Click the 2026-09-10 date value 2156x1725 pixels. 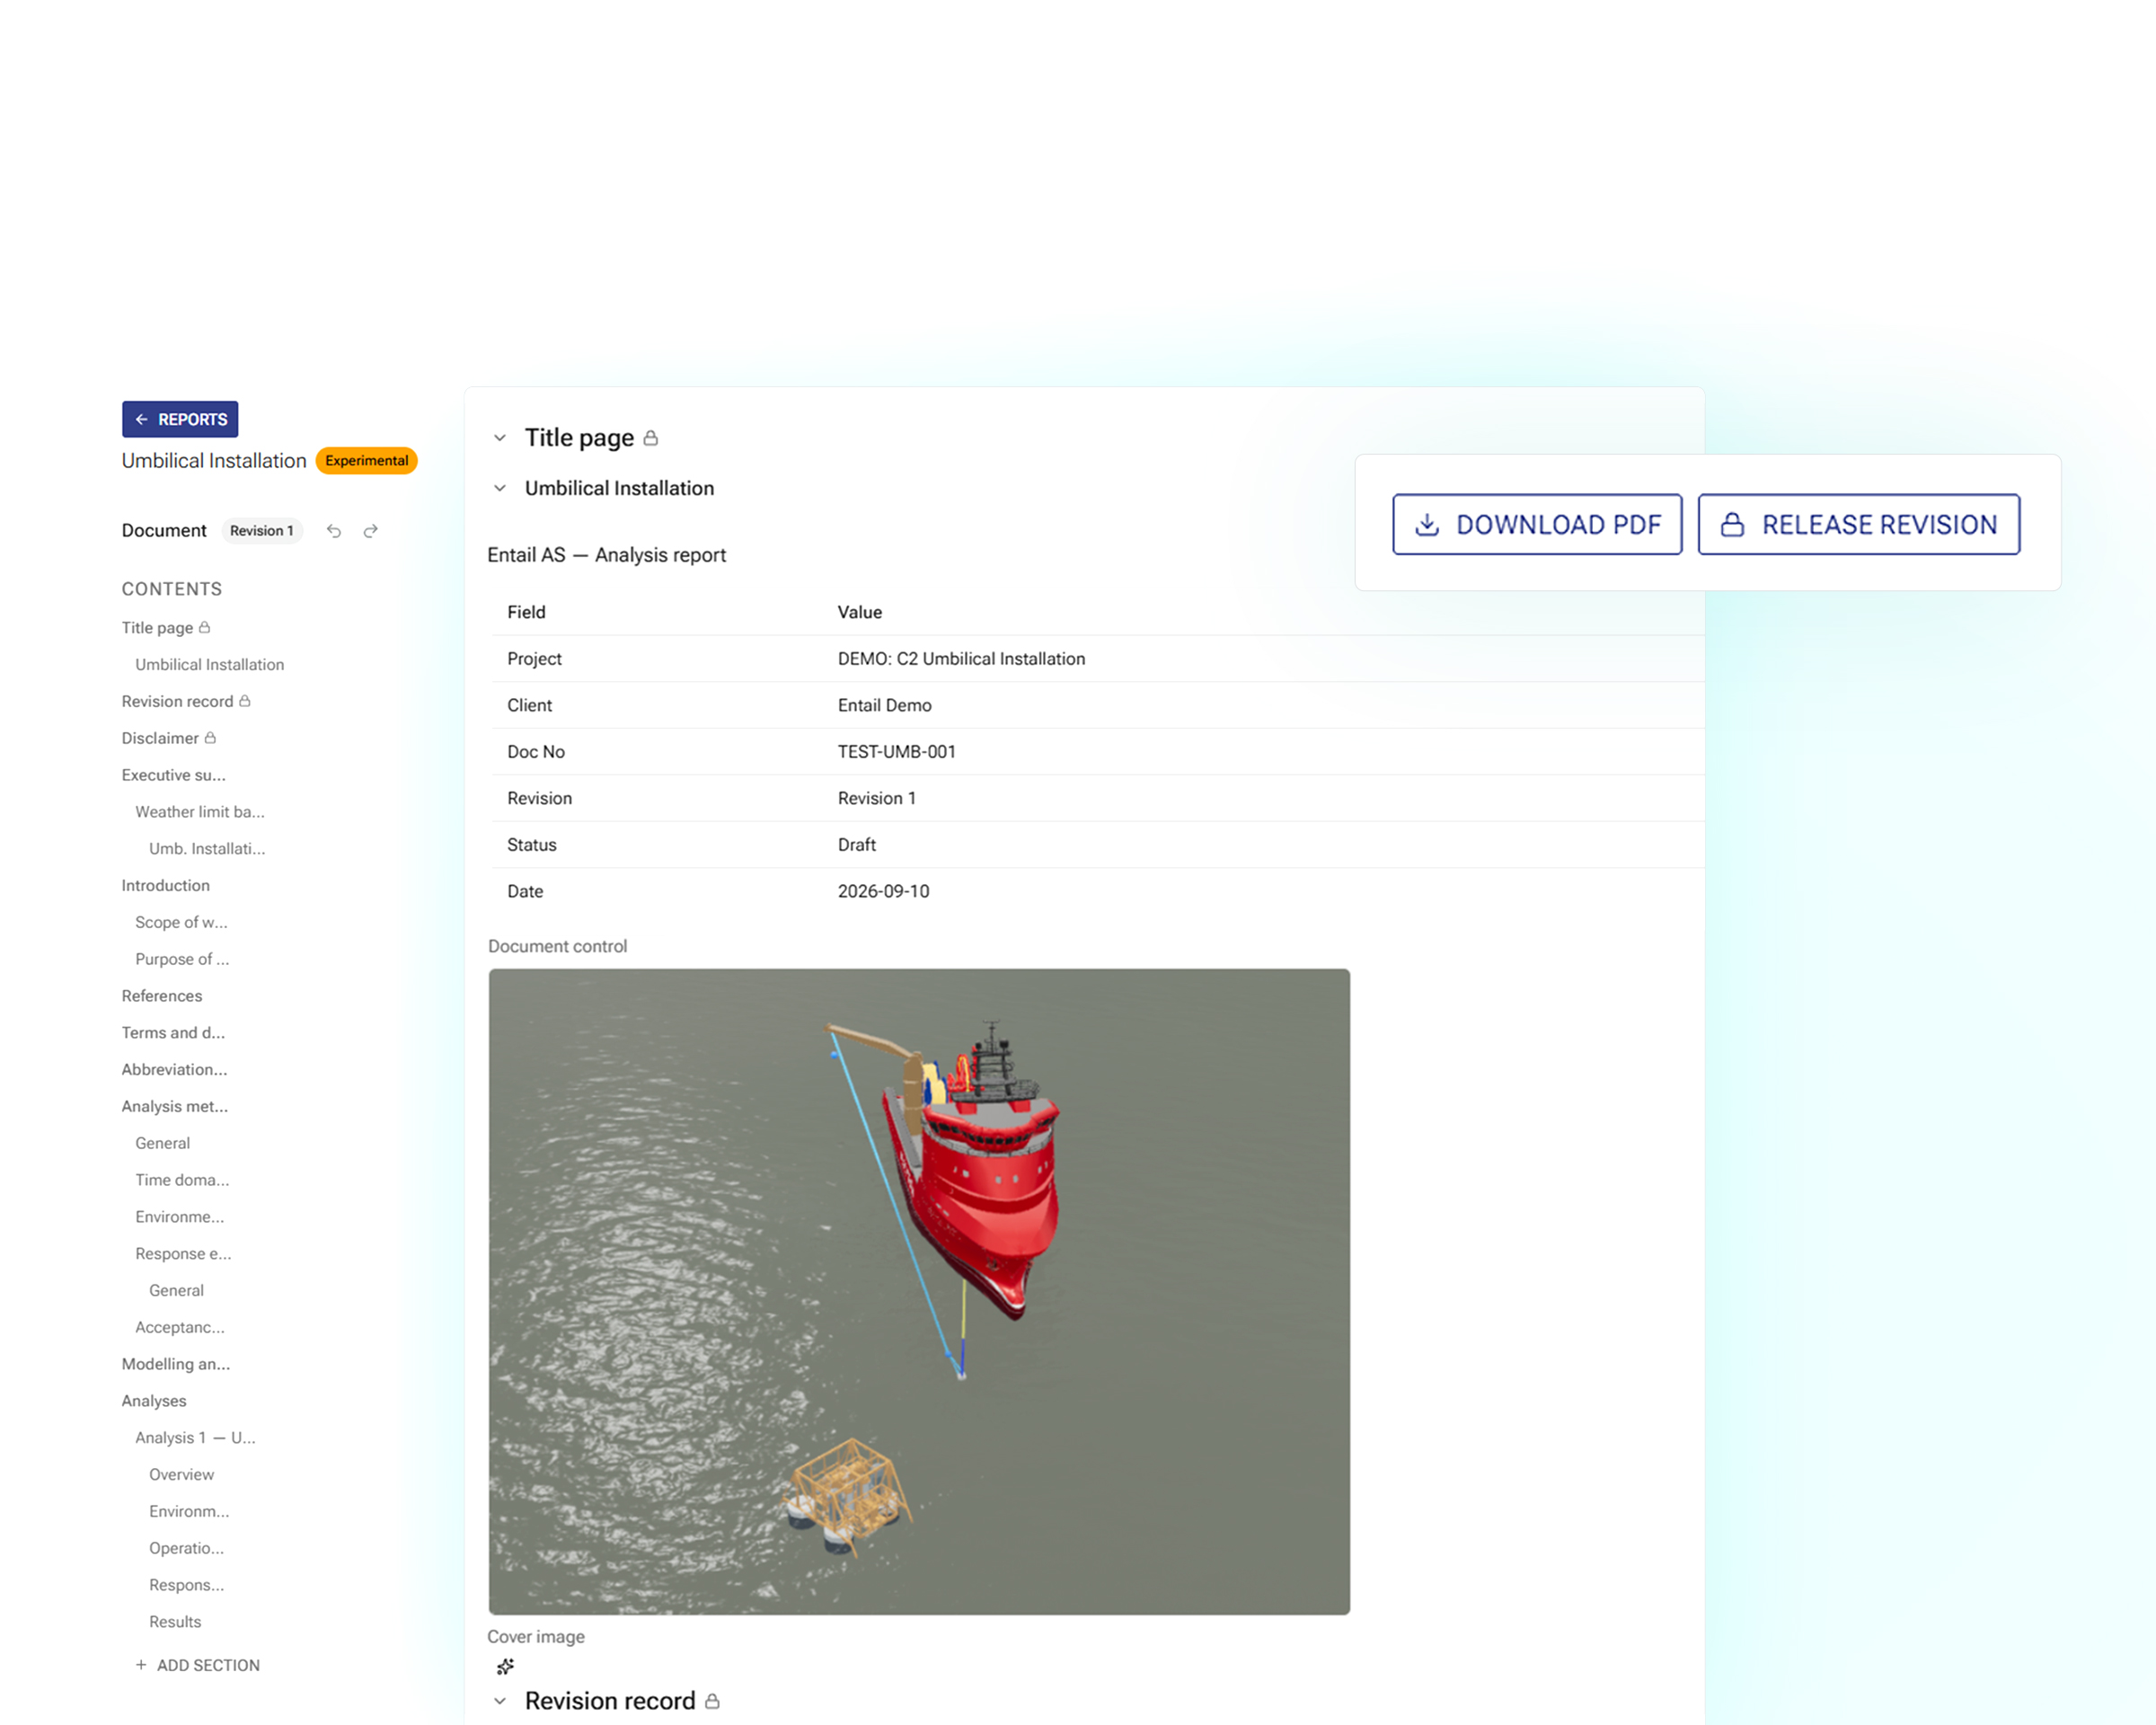pos(883,891)
